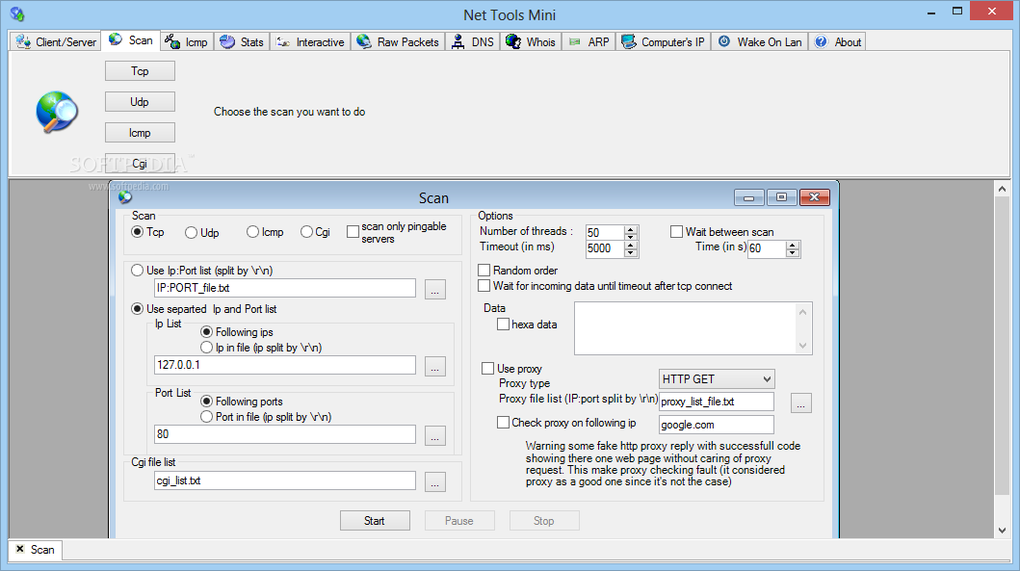
Task: Browse for IP:PORT file
Action: pos(435,289)
